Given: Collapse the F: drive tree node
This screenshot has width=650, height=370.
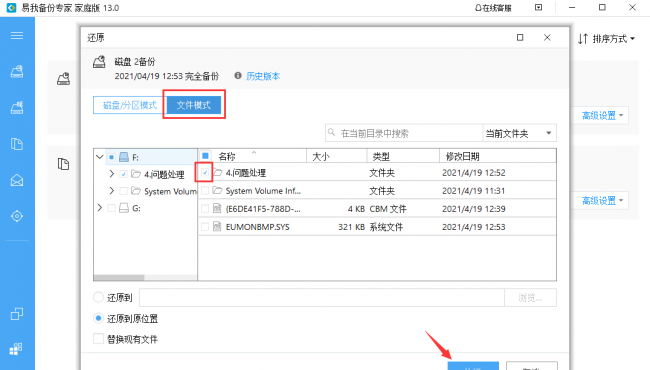Looking at the screenshot, I should pos(99,157).
